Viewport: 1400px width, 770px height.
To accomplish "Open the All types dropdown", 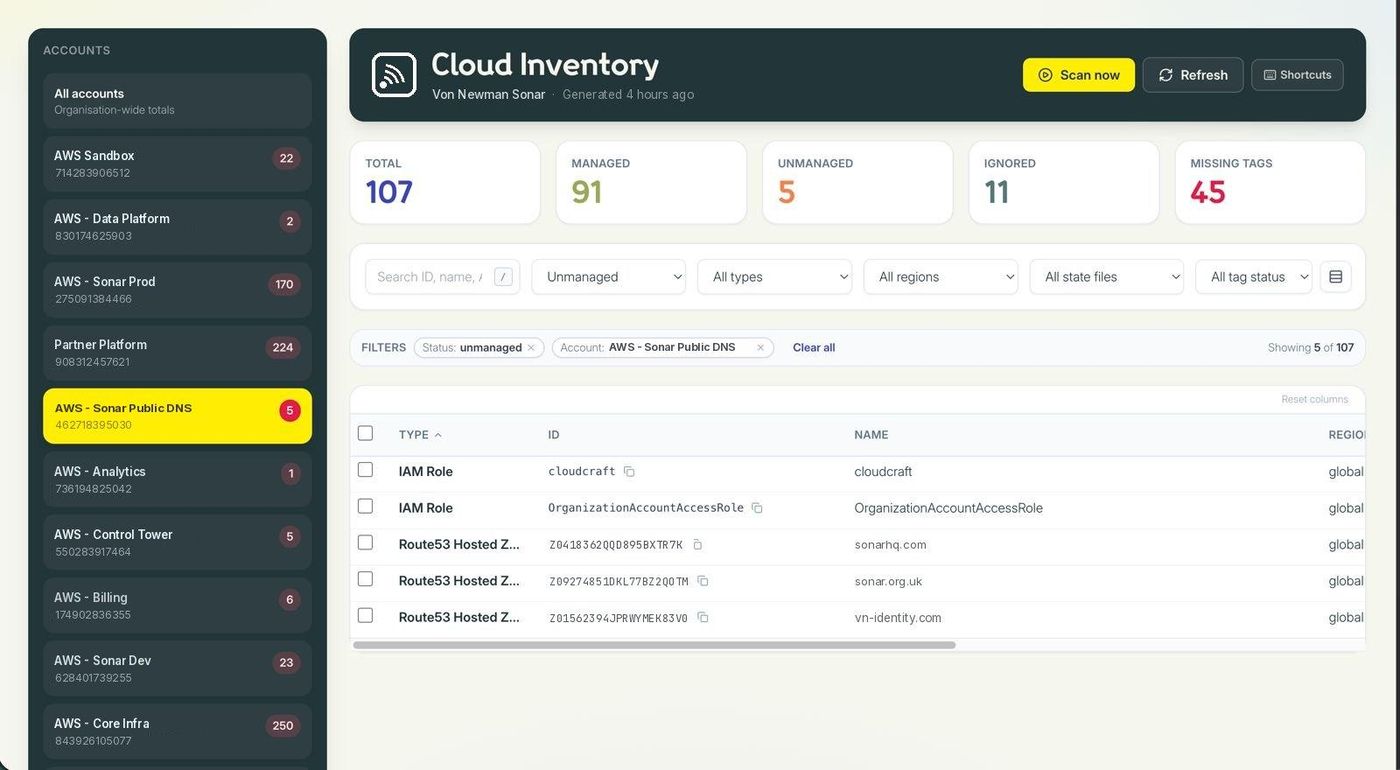I will [774, 277].
